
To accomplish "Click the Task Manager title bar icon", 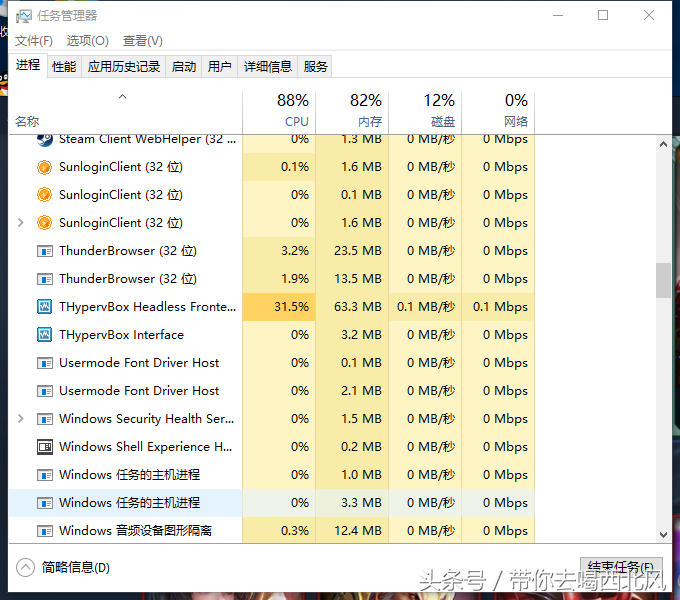I will point(23,16).
